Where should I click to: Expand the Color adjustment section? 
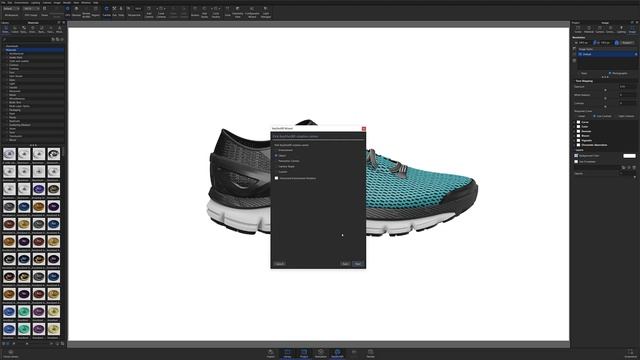click(x=574, y=127)
